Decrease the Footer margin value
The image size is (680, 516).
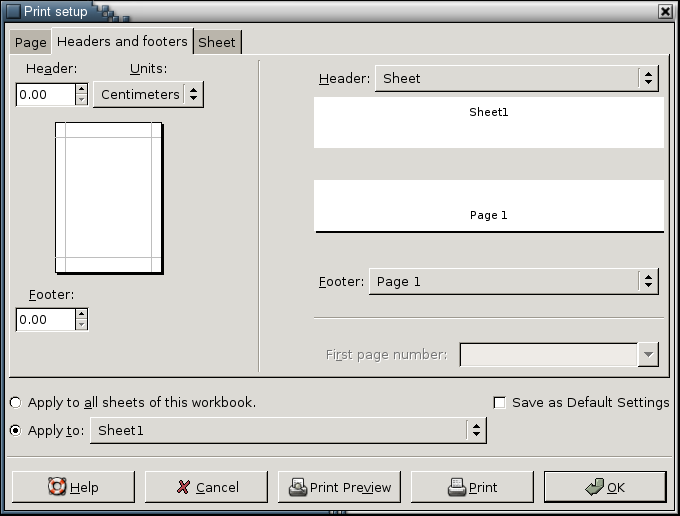(82, 325)
